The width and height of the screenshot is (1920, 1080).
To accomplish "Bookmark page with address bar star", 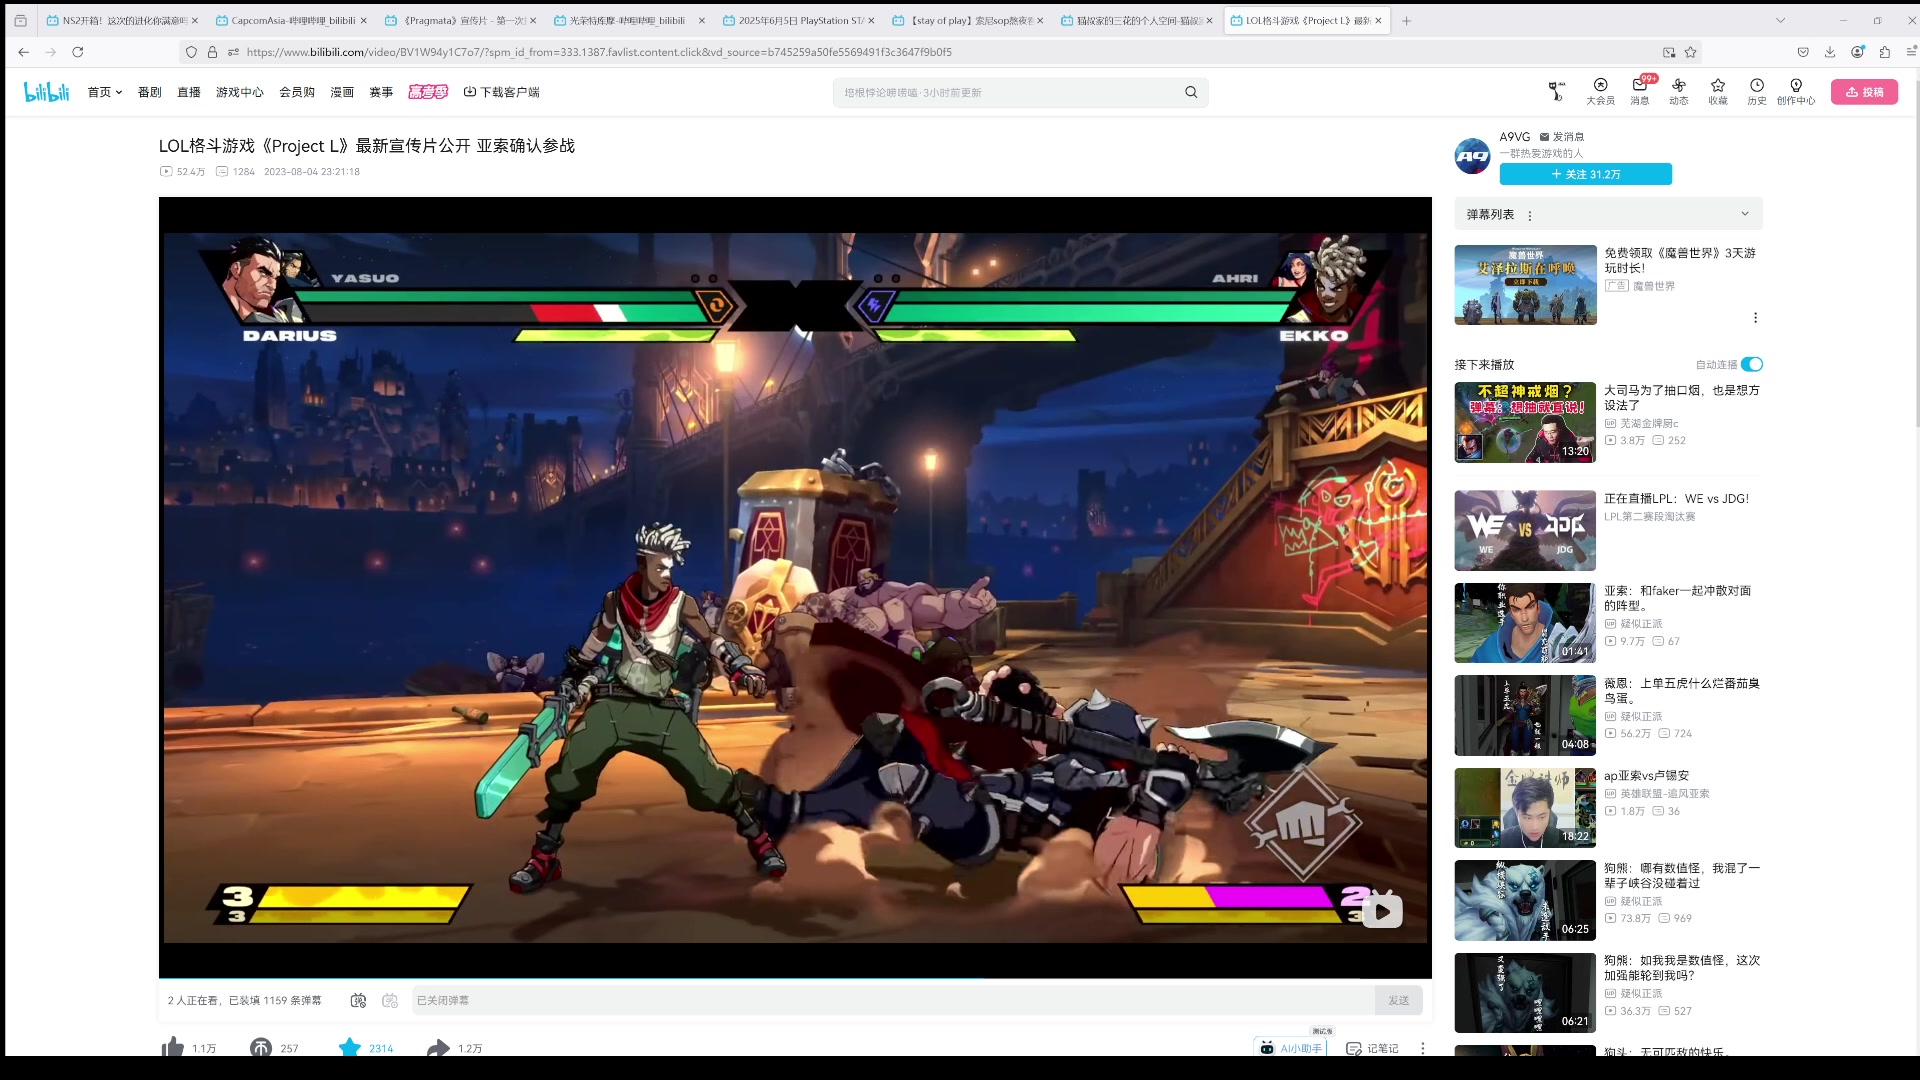I will 1691,52.
